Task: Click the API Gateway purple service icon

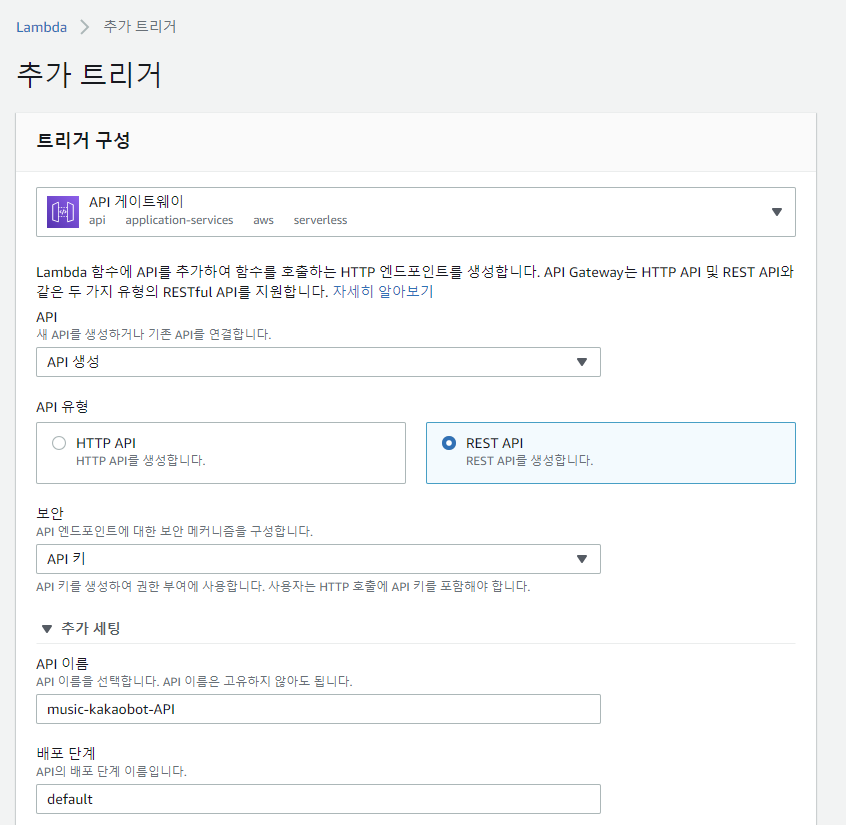Action: pos(63,212)
